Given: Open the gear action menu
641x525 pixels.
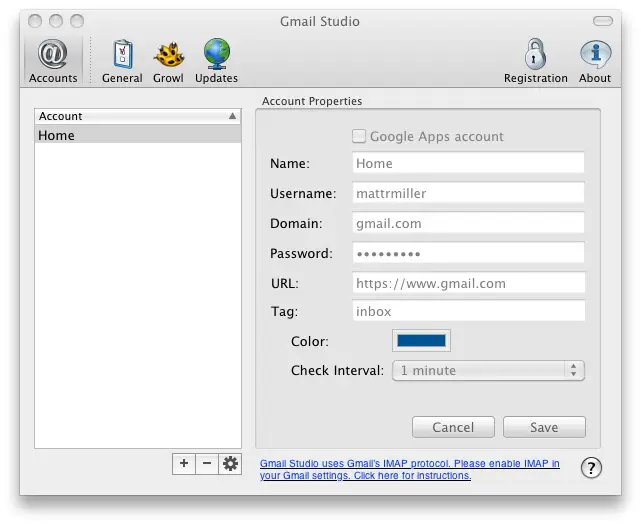Looking at the screenshot, I should point(230,464).
